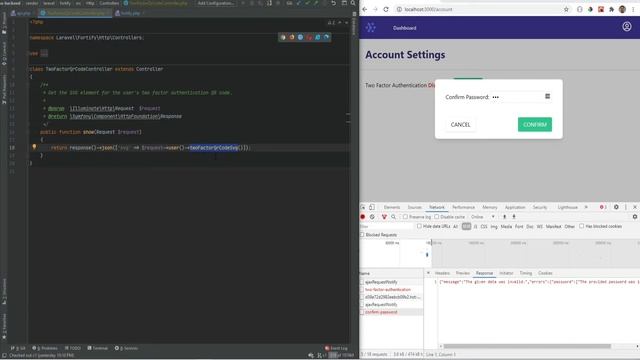The height and width of the screenshot is (360, 640).
Task: Go back in browser history
Action: click(364, 9)
